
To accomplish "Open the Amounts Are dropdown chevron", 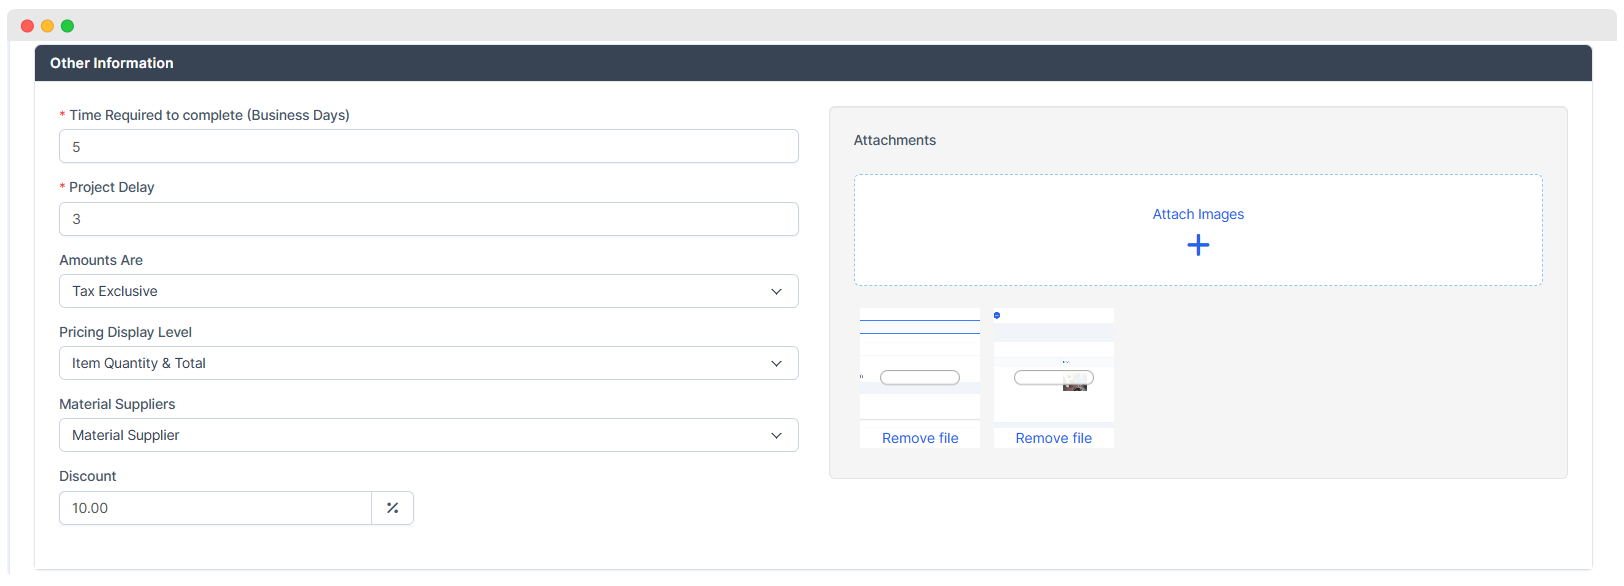I will click(x=776, y=291).
